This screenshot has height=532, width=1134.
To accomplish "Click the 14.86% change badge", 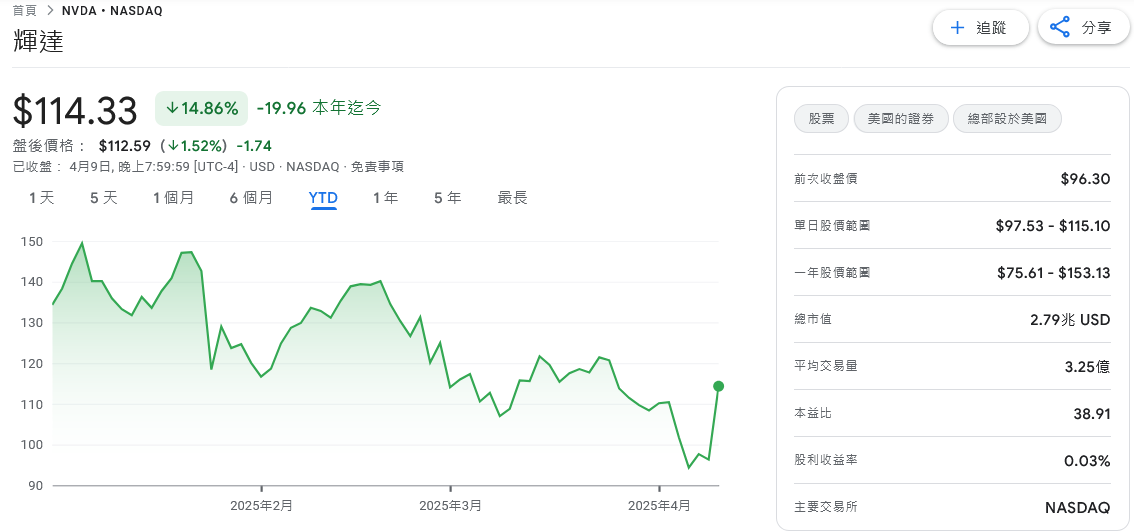I will point(202,108).
